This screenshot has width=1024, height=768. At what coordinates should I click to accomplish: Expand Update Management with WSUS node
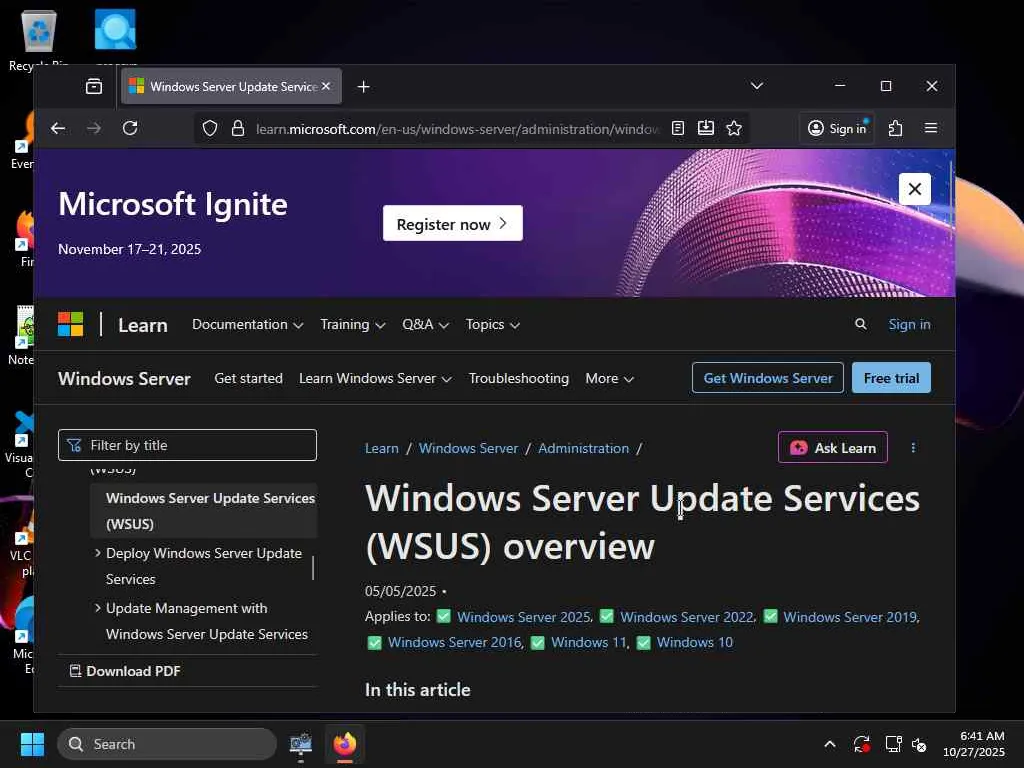pos(98,608)
